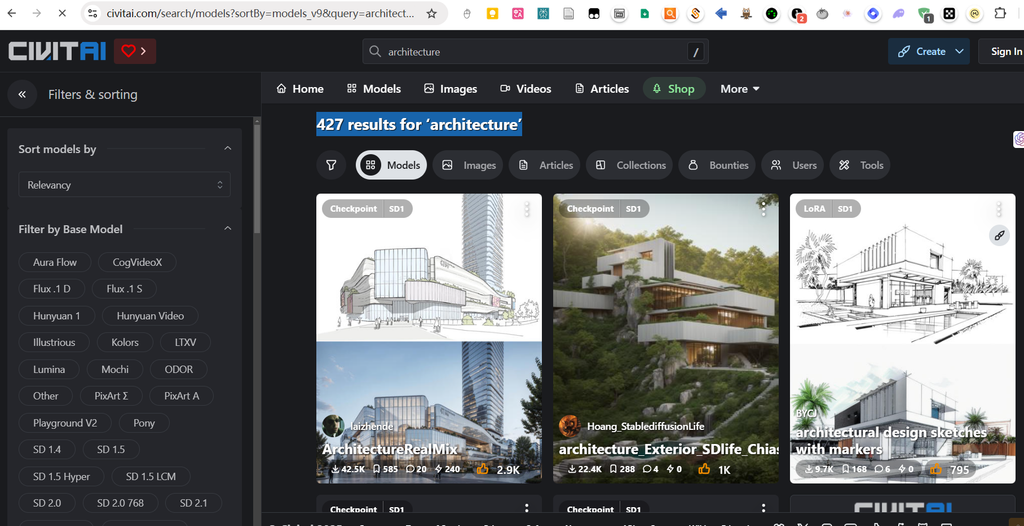
Task: Open ArchitectureRealMix model title
Action: [x=390, y=450]
